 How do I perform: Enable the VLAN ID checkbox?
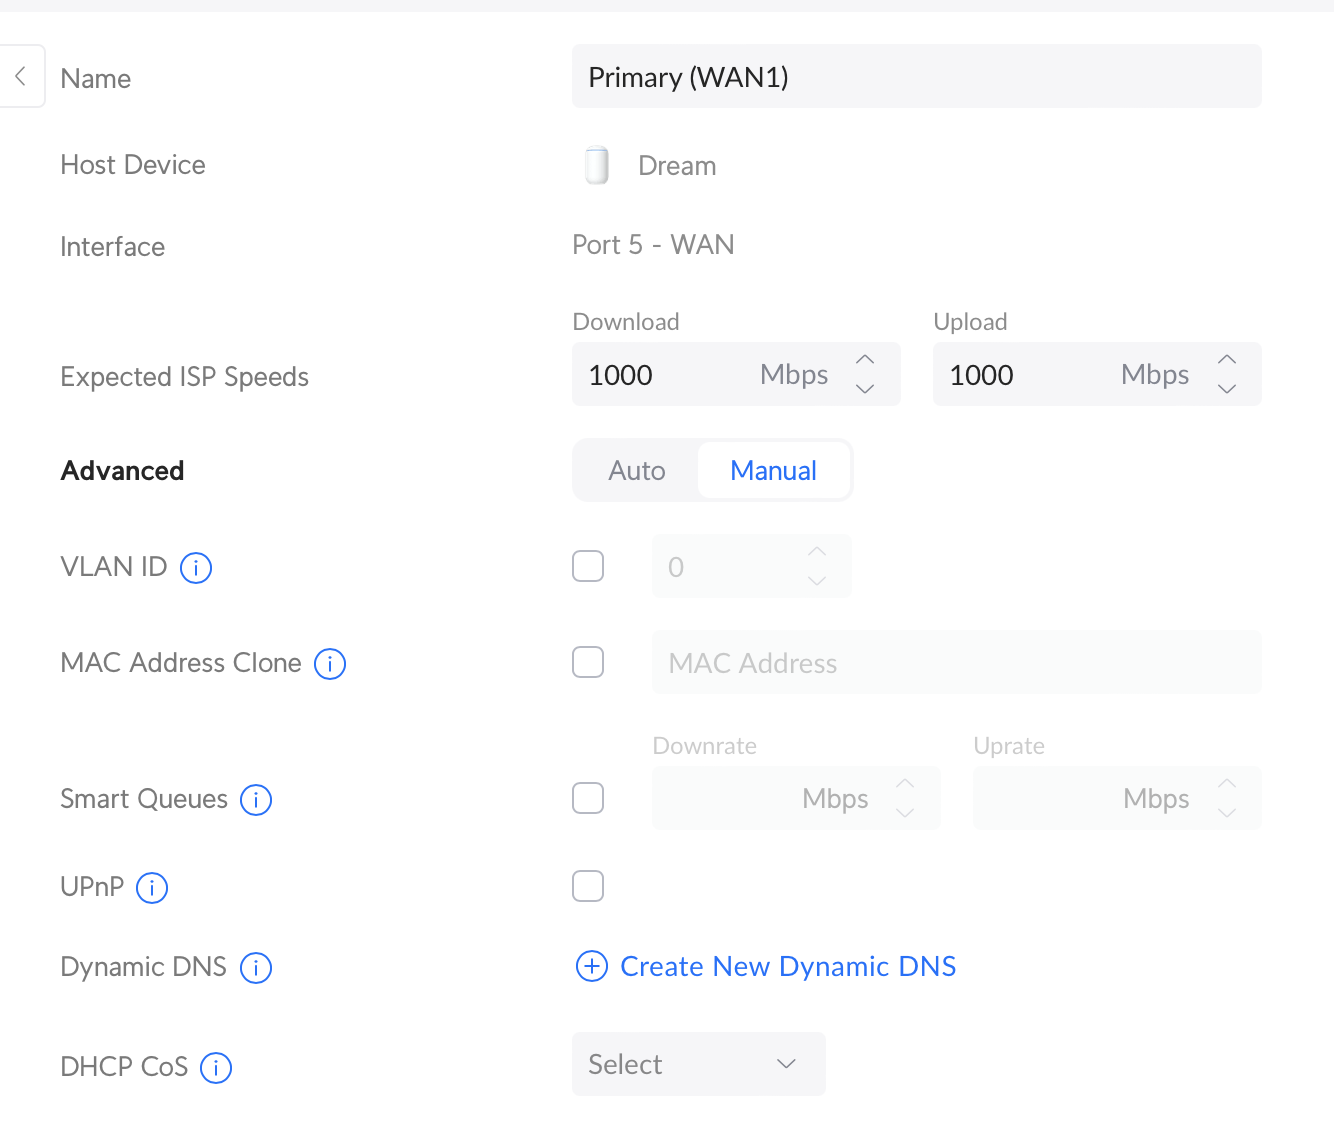coord(588,566)
